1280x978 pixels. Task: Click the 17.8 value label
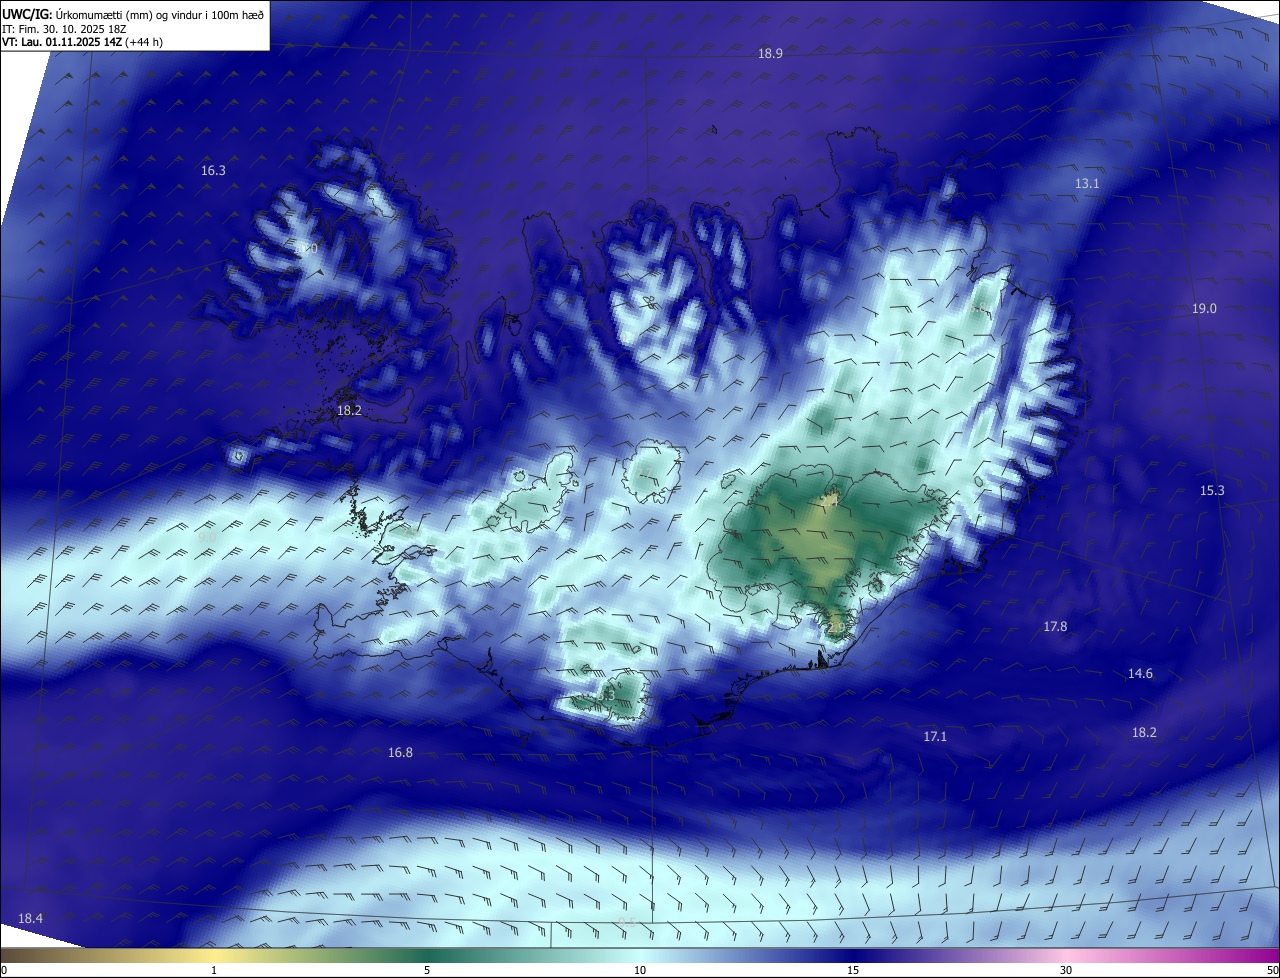point(1055,627)
